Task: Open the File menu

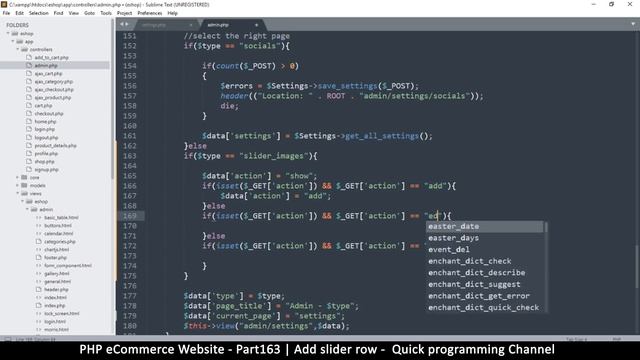Action: point(6,13)
